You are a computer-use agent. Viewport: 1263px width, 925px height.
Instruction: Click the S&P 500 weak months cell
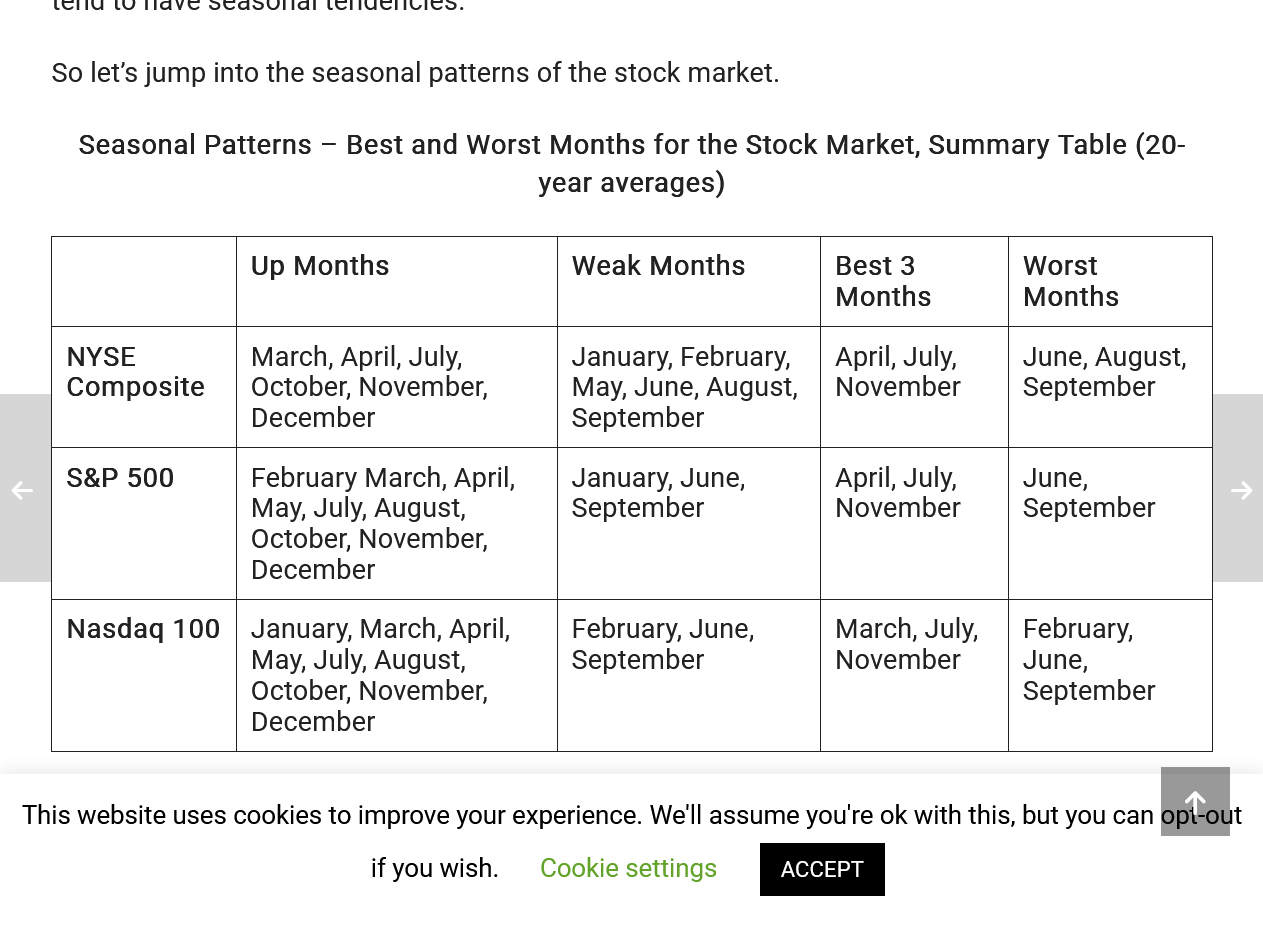coord(689,523)
